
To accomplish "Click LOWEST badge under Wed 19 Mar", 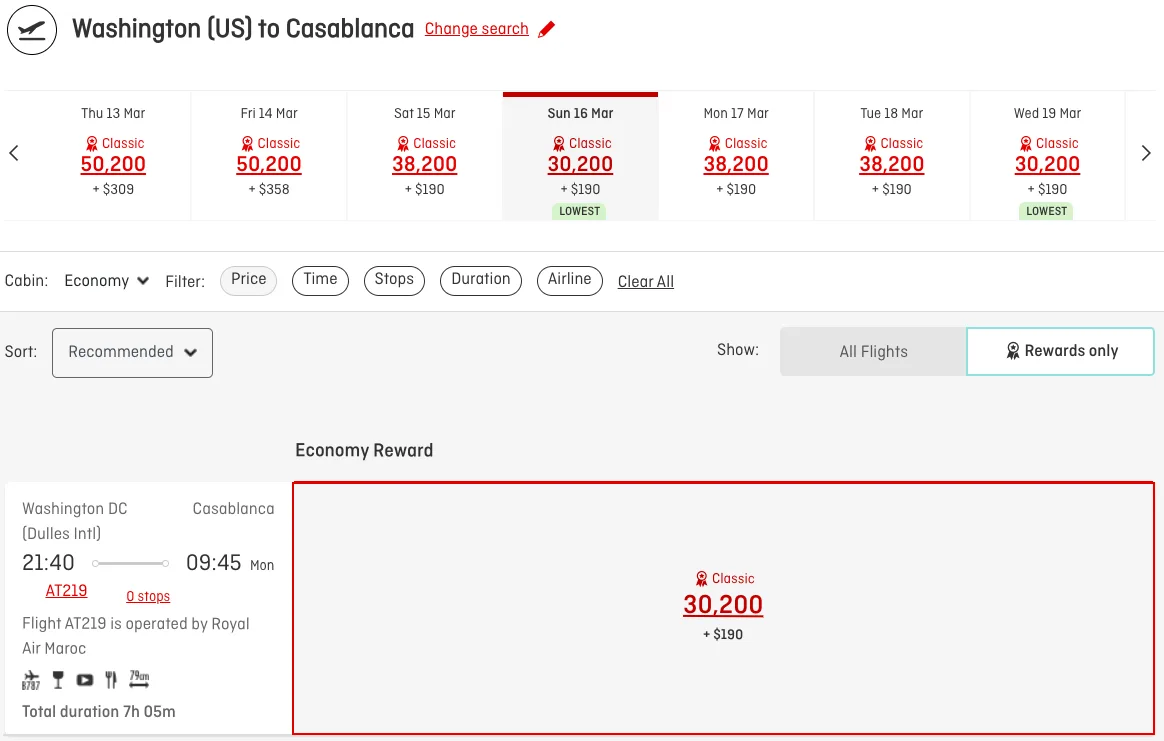I will 1047,212.
